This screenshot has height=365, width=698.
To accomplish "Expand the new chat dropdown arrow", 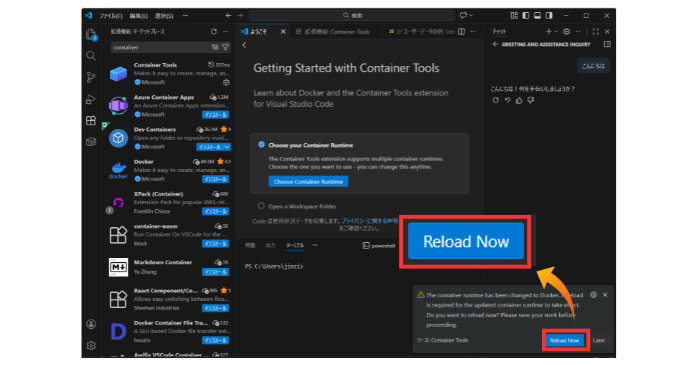I will pyautogui.click(x=556, y=32).
